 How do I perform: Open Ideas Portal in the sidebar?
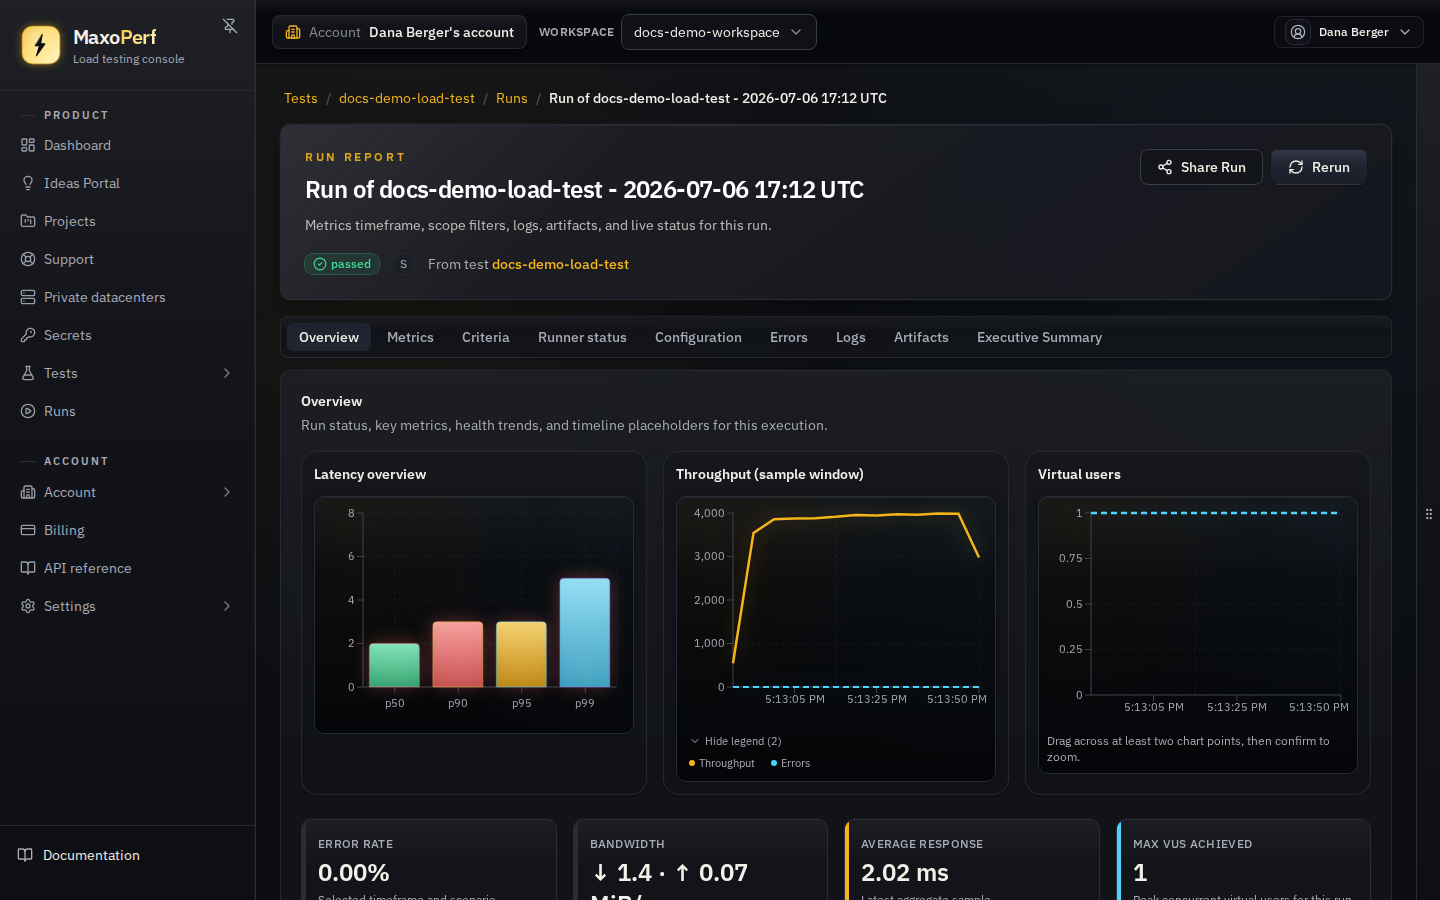(127, 183)
